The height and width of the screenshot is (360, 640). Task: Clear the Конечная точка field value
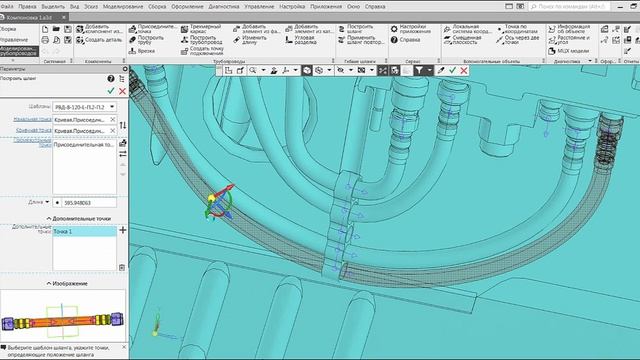point(113,131)
